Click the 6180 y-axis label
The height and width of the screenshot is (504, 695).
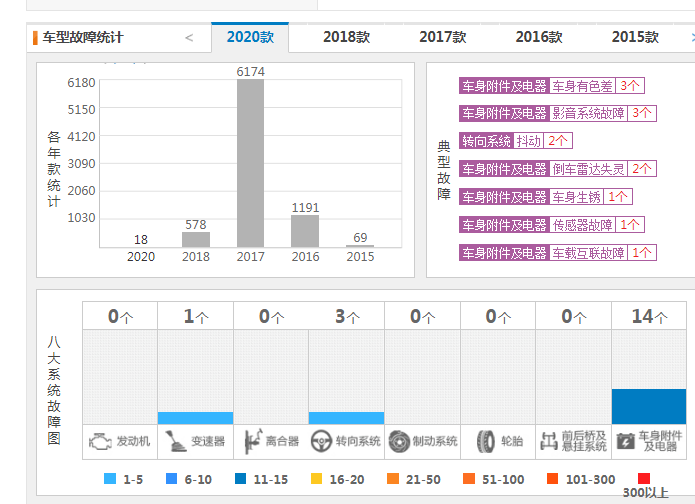coord(81,82)
